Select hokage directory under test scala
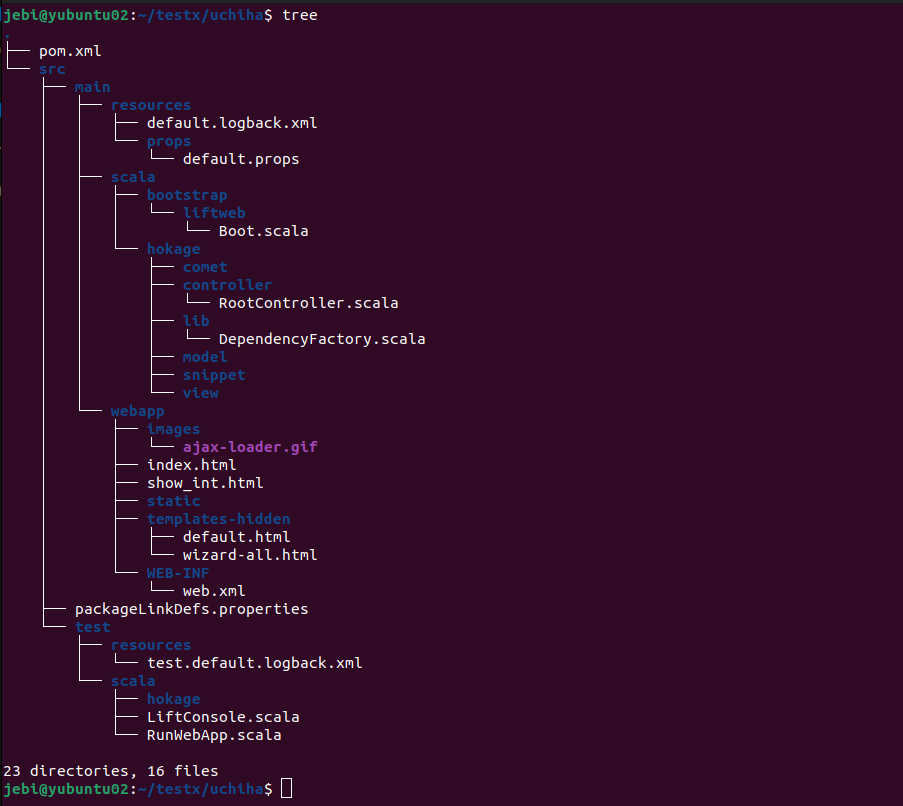The width and height of the screenshot is (903, 806). tap(173, 699)
